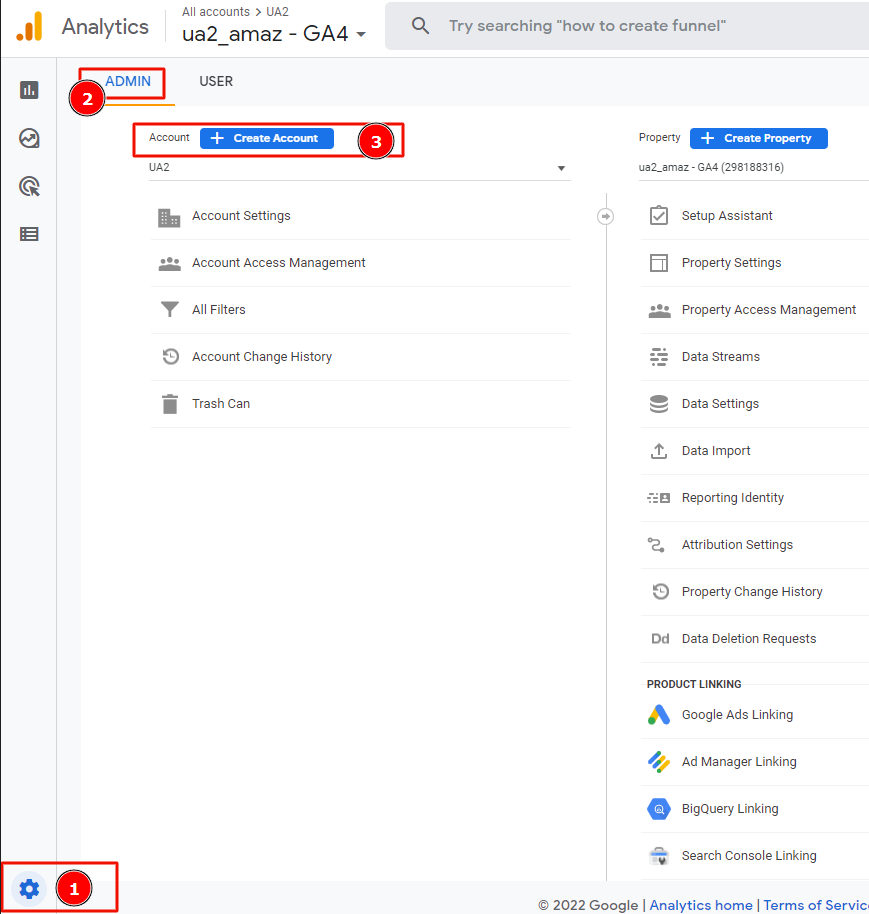
Task: Open Data Import text entry
Action: coord(716,451)
